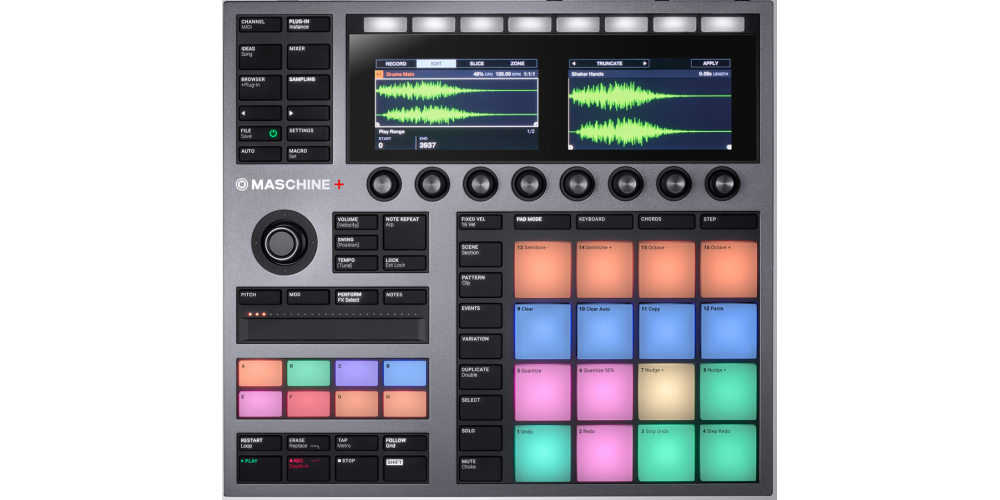The height and width of the screenshot is (500, 1000).
Task: Click the VOLUME Velocity button
Action: click(357, 222)
